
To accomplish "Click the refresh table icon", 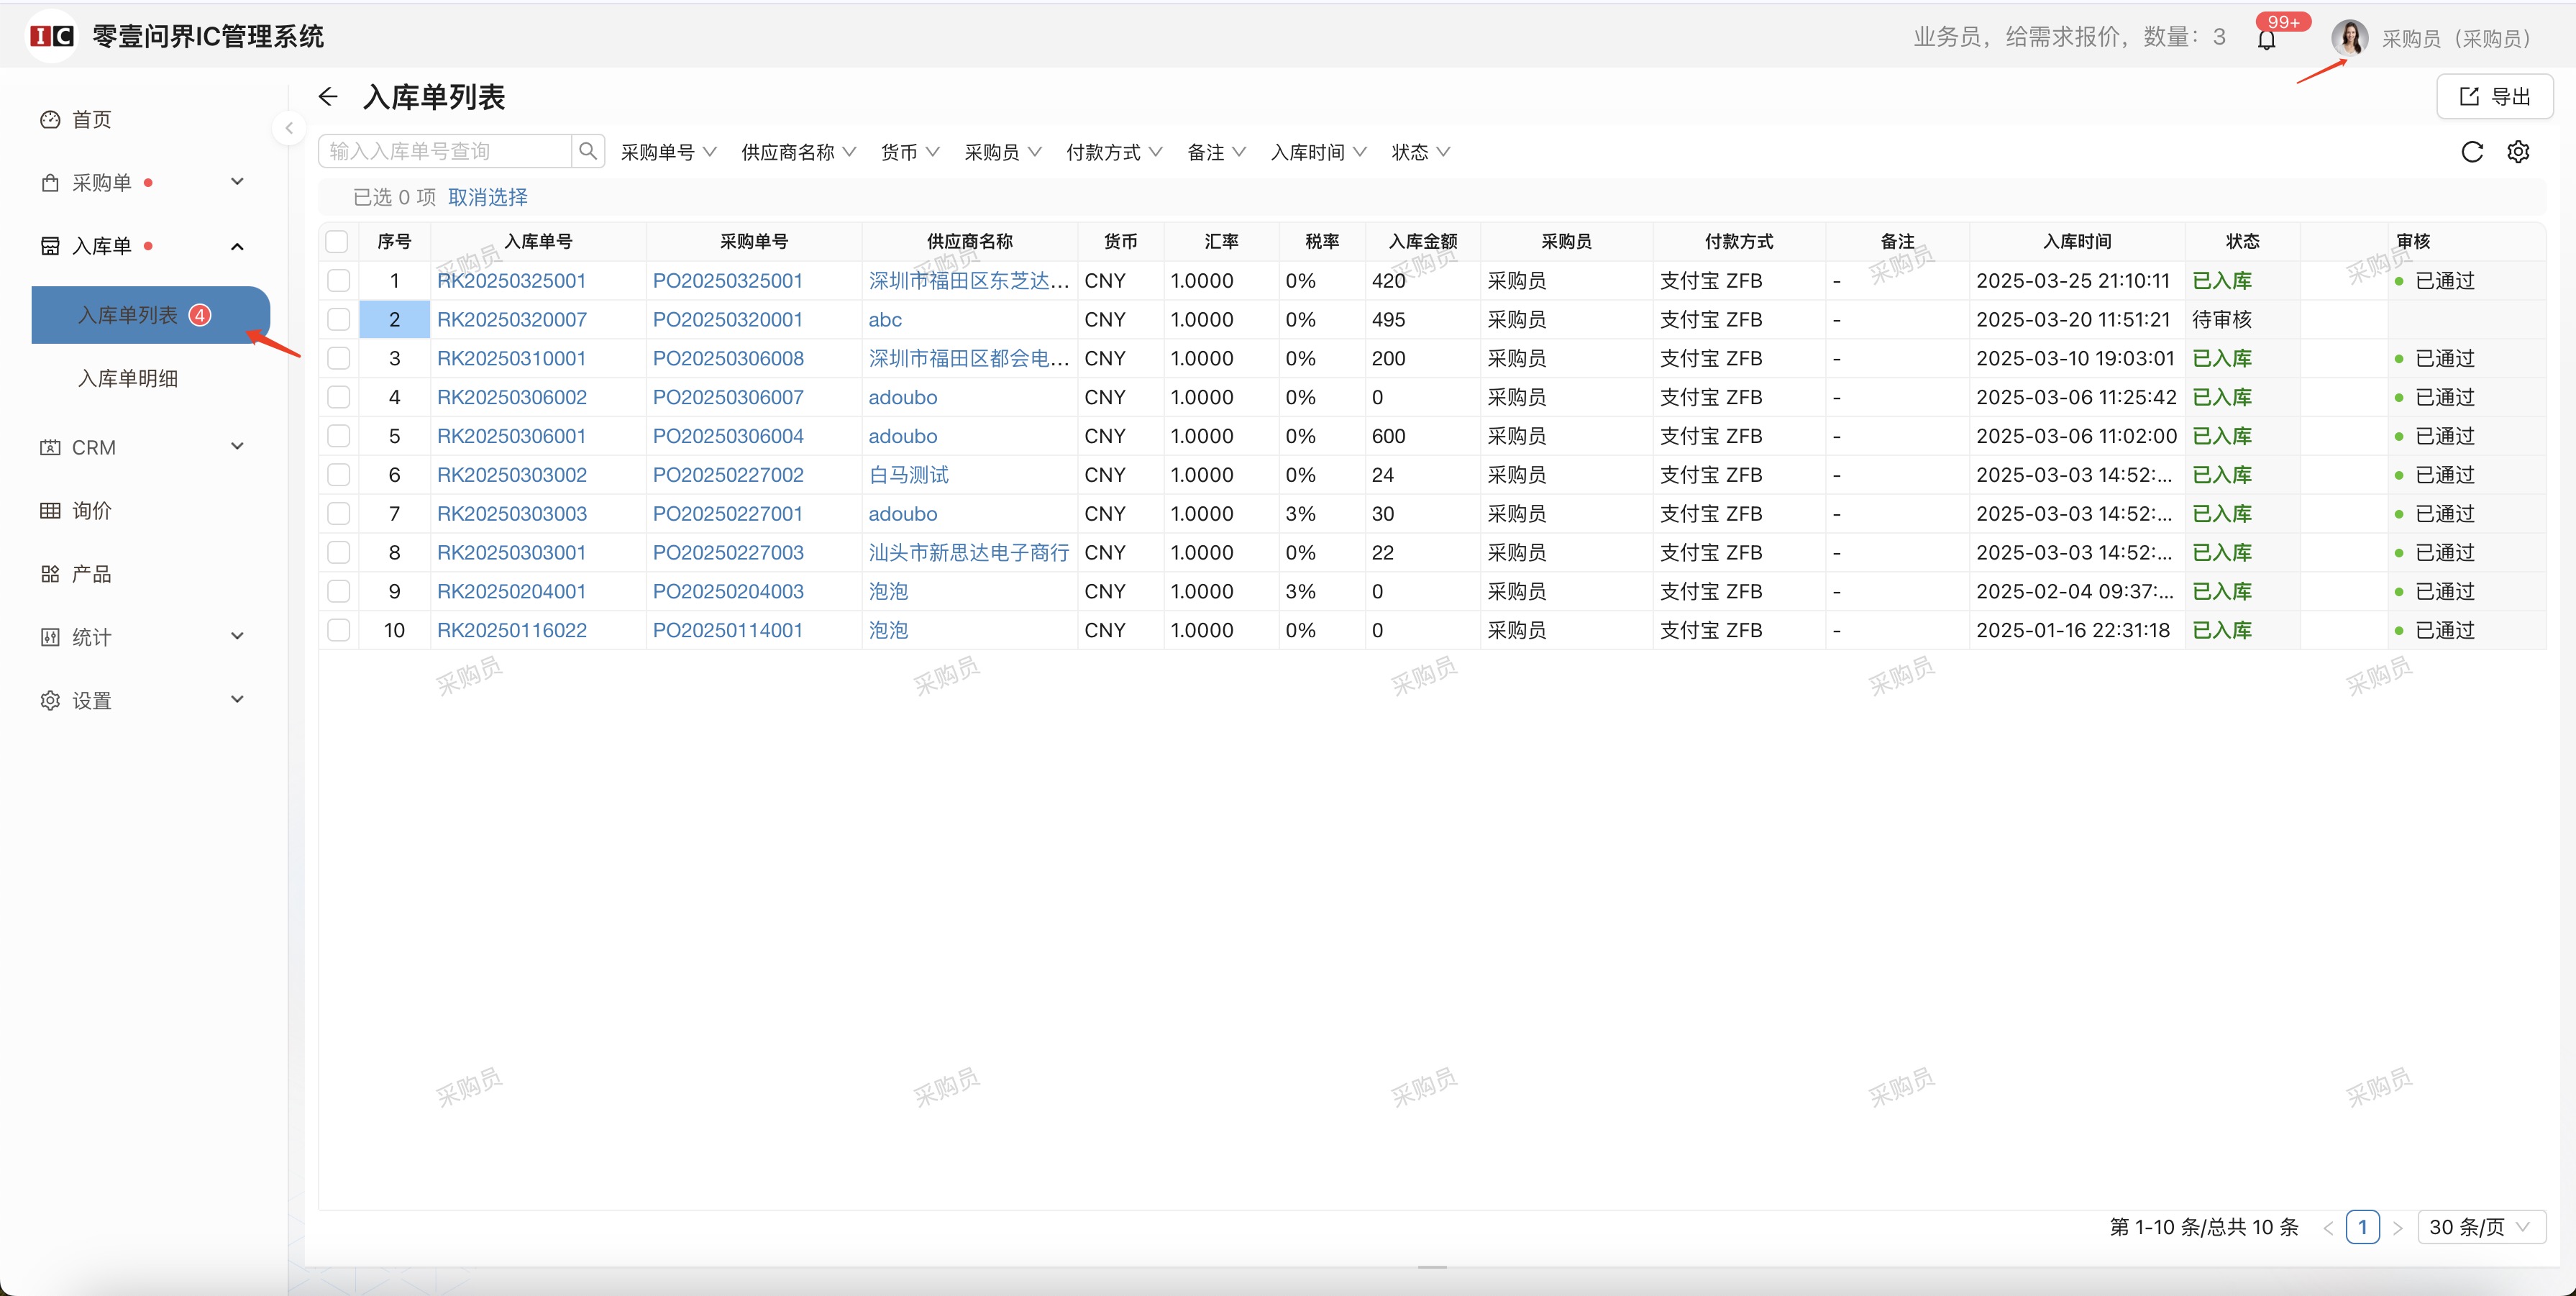I will point(2471,152).
